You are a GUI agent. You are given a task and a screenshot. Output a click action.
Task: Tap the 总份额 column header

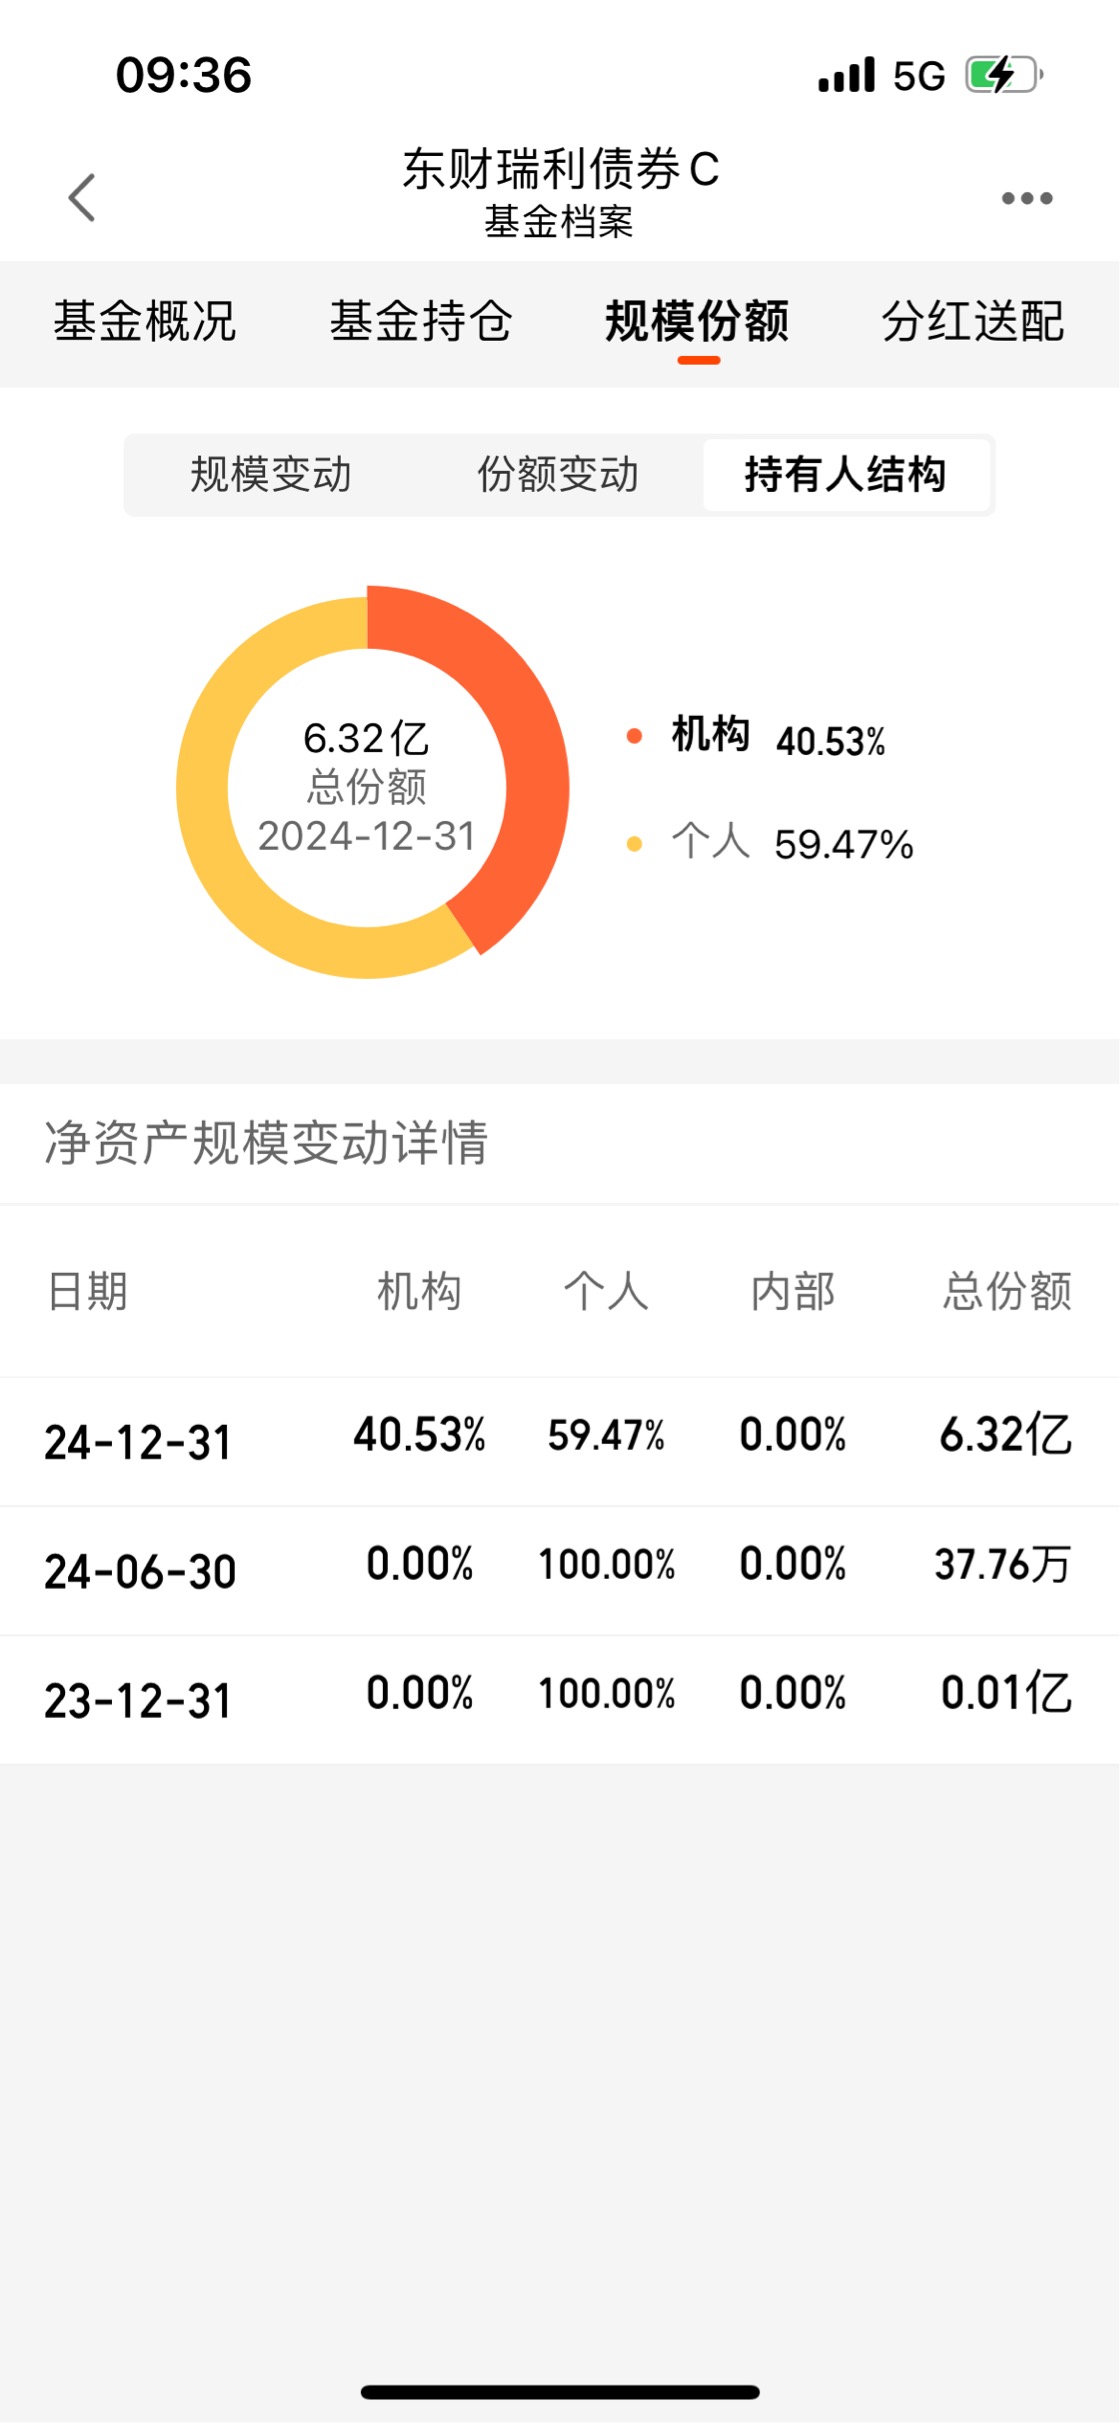point(1007,1291)
